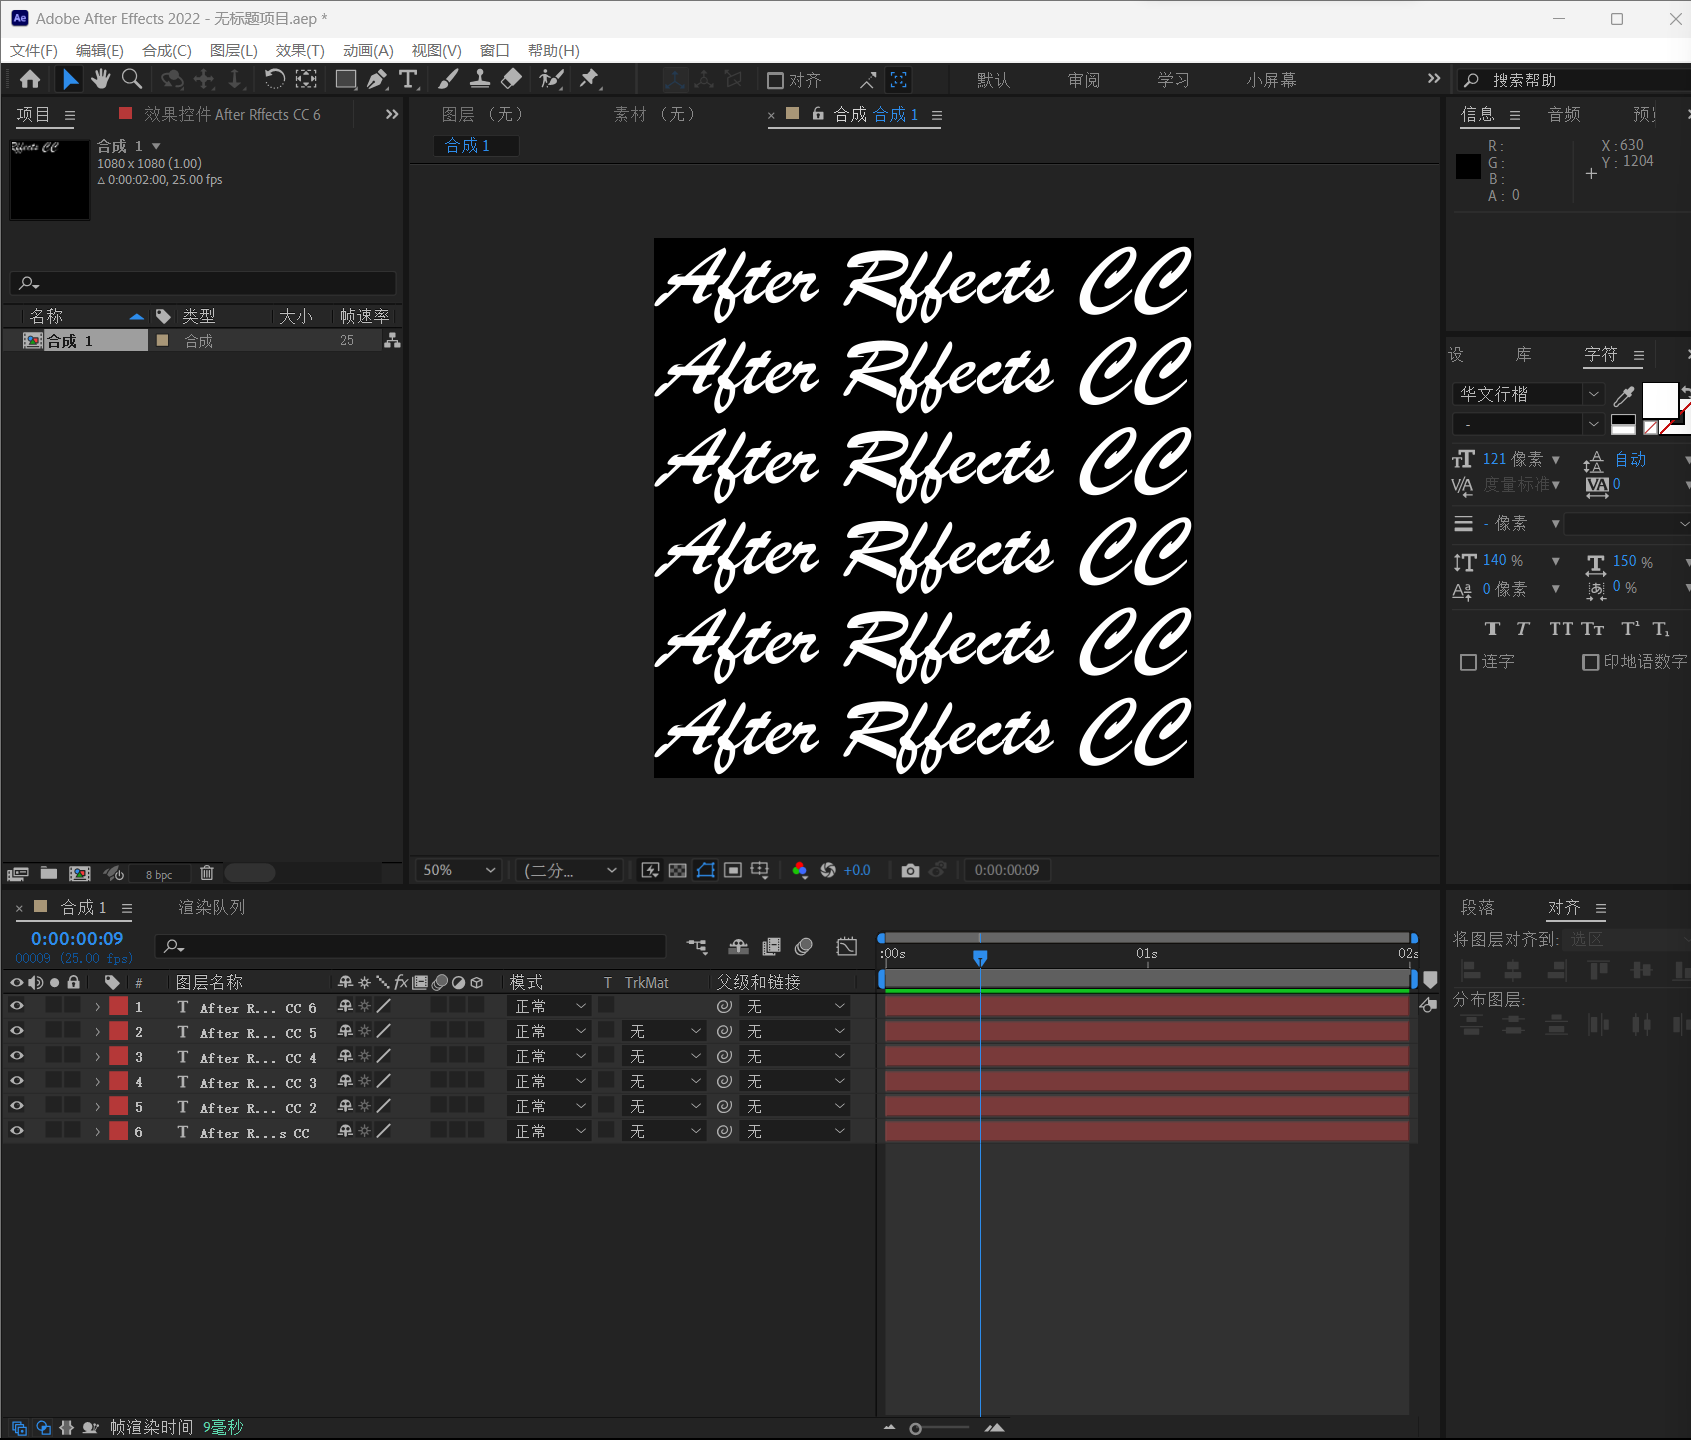Apply all caps text style
This screenshot has width=1691, height=1440.
coord(1561,629)
